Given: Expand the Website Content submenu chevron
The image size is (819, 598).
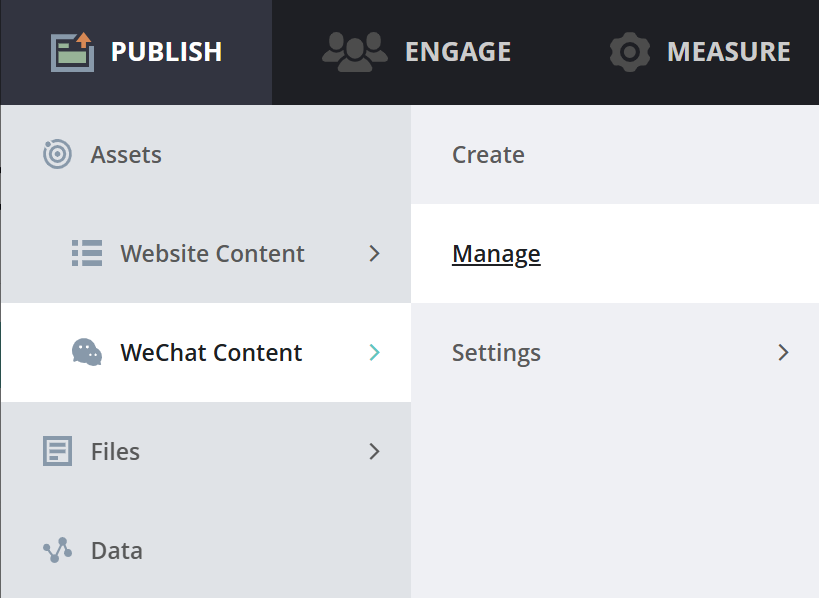Looking at the screenshot, I should (375, 253).
